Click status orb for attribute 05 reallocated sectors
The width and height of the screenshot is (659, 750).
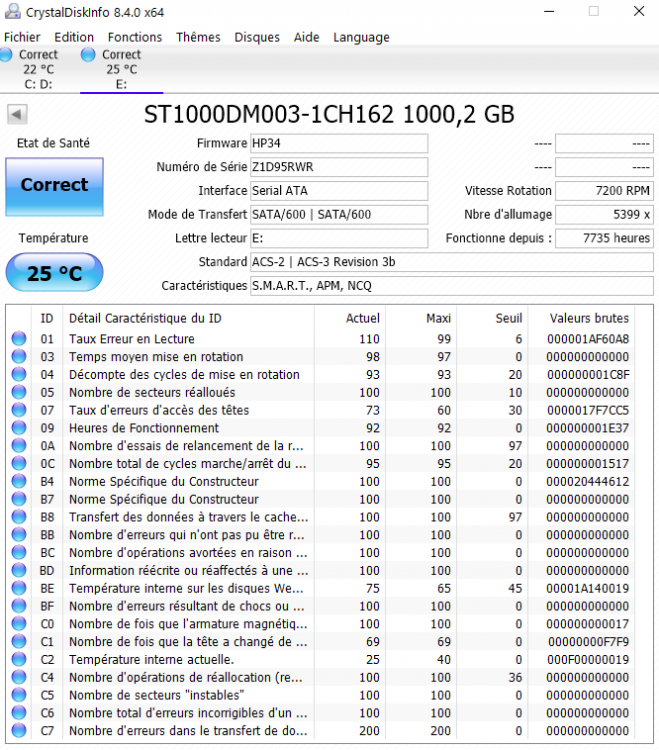tap(19, 393)
